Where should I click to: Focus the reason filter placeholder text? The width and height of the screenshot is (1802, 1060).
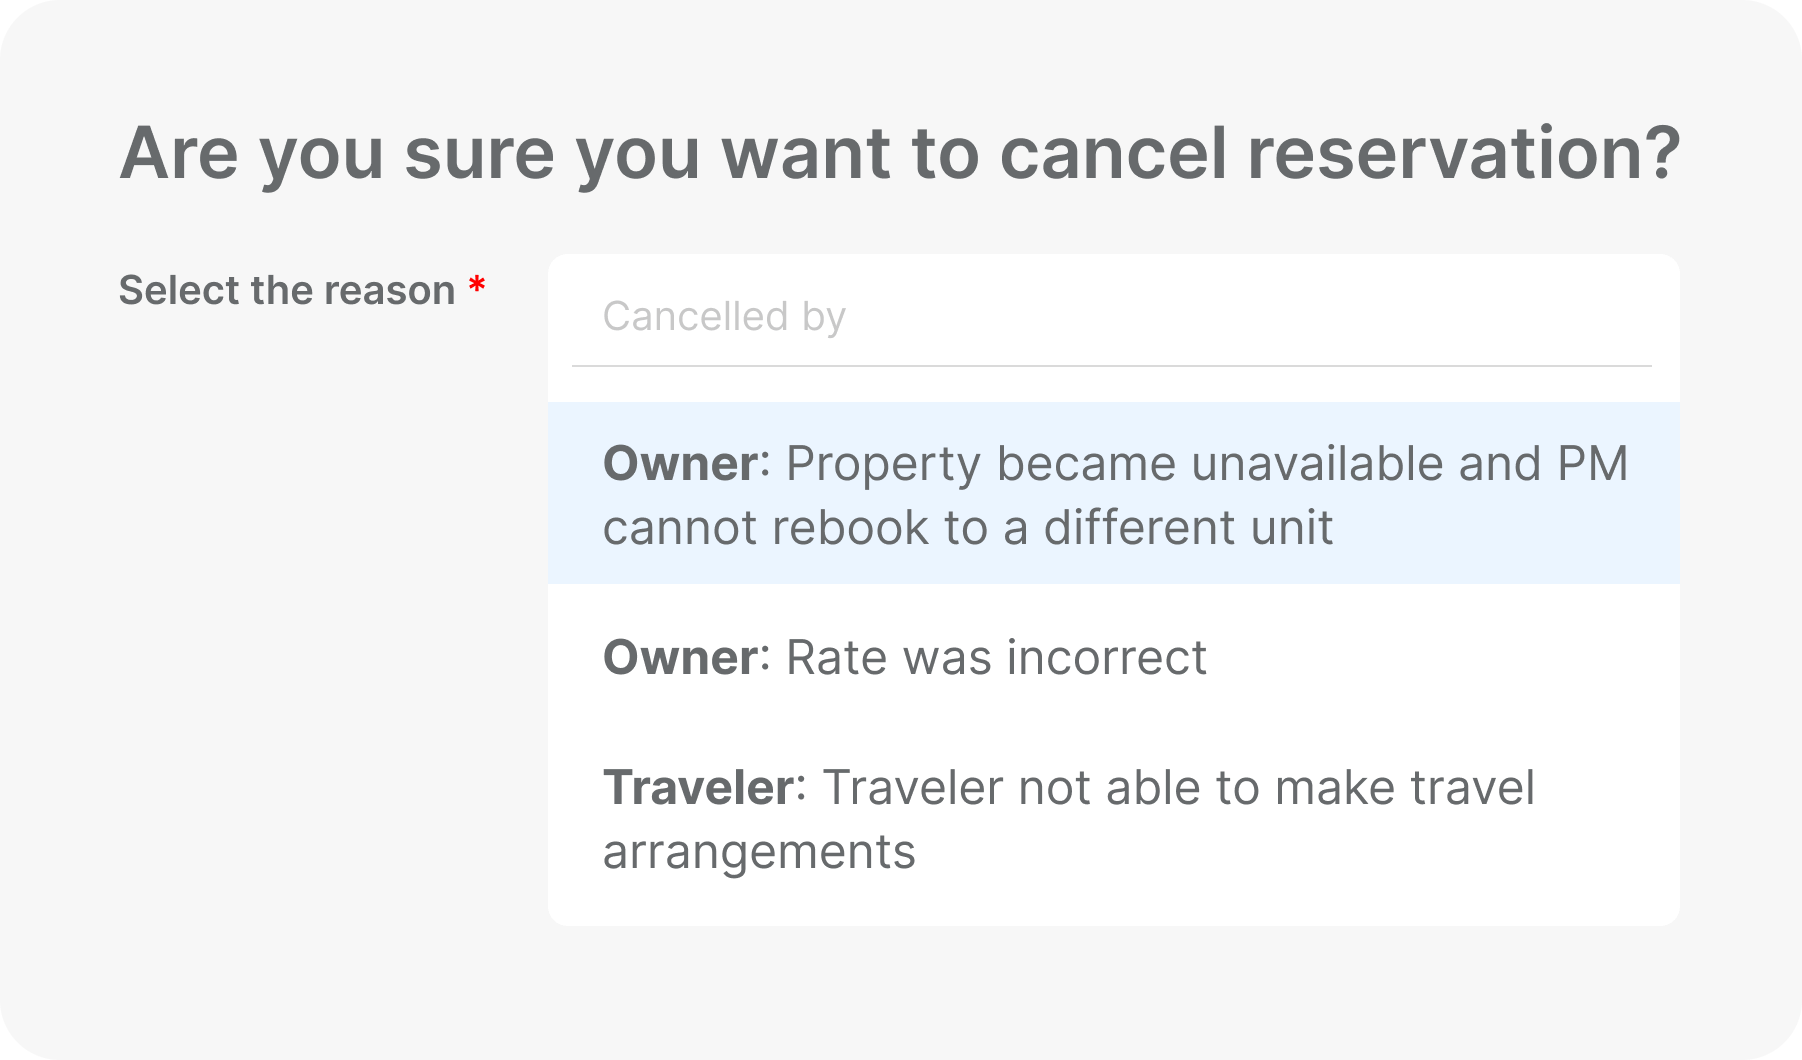point(724,317)
